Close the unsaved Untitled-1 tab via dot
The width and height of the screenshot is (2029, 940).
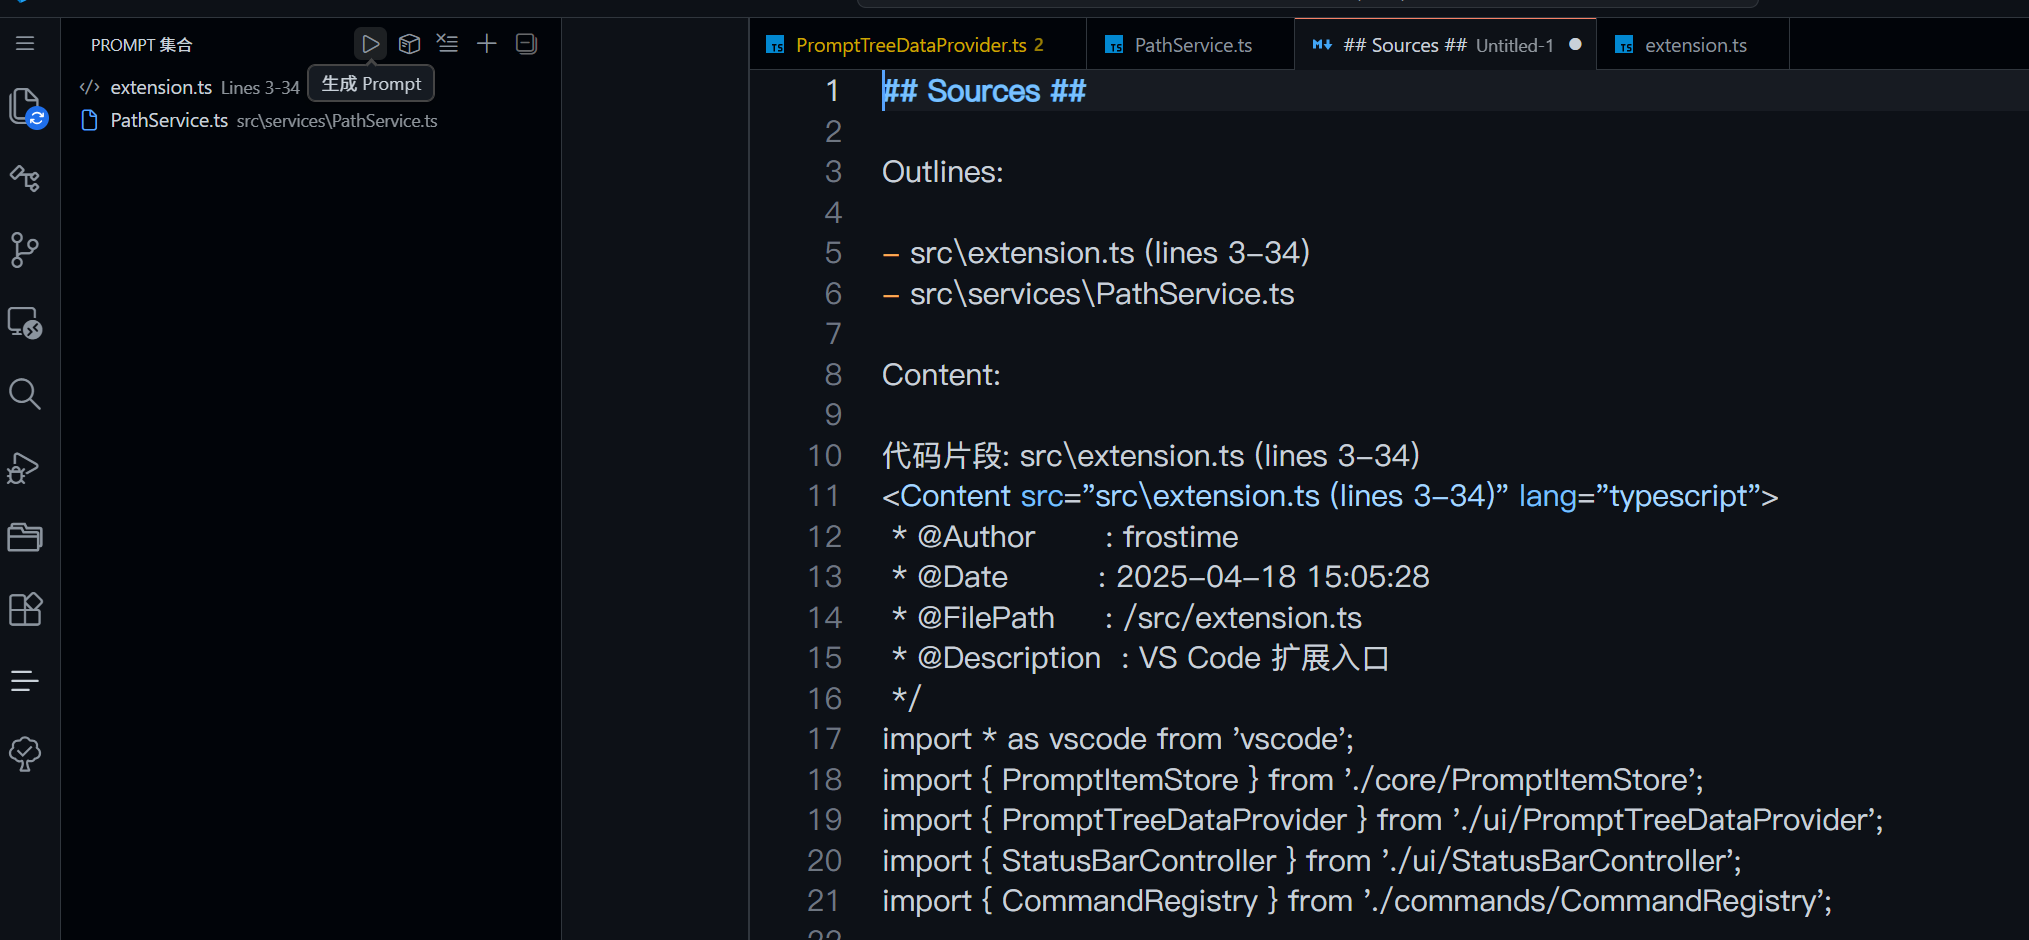click(1576, 45)
